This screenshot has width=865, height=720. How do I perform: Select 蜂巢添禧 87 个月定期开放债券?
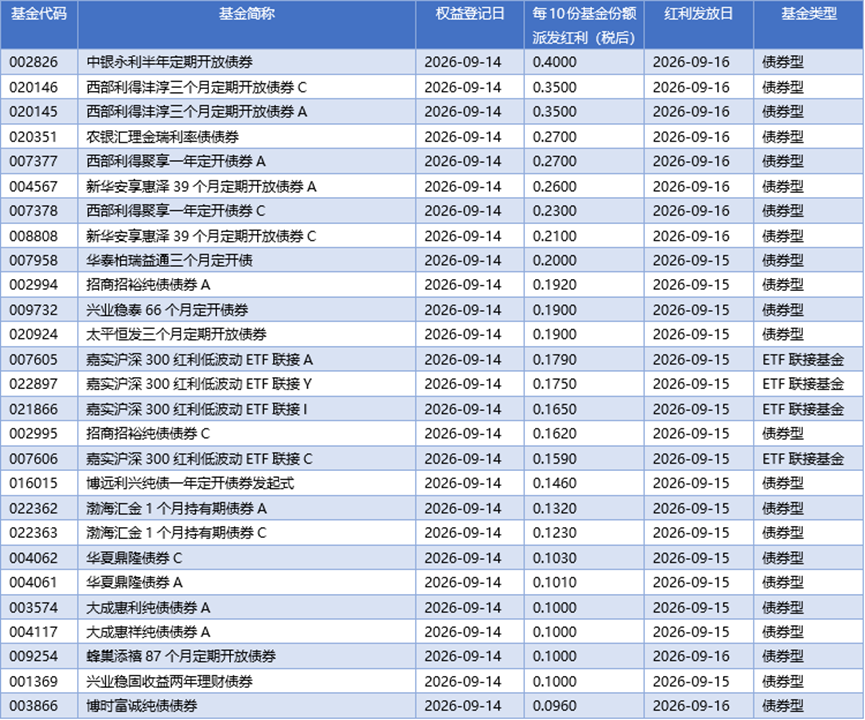click(x=181, y=657)
